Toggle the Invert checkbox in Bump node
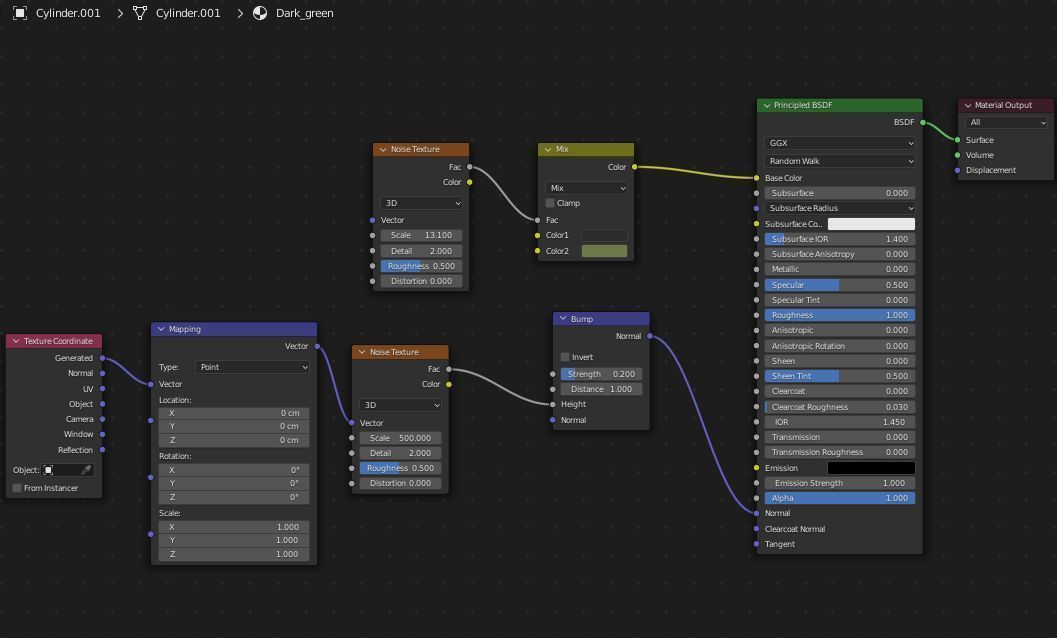 pos(565,357)
